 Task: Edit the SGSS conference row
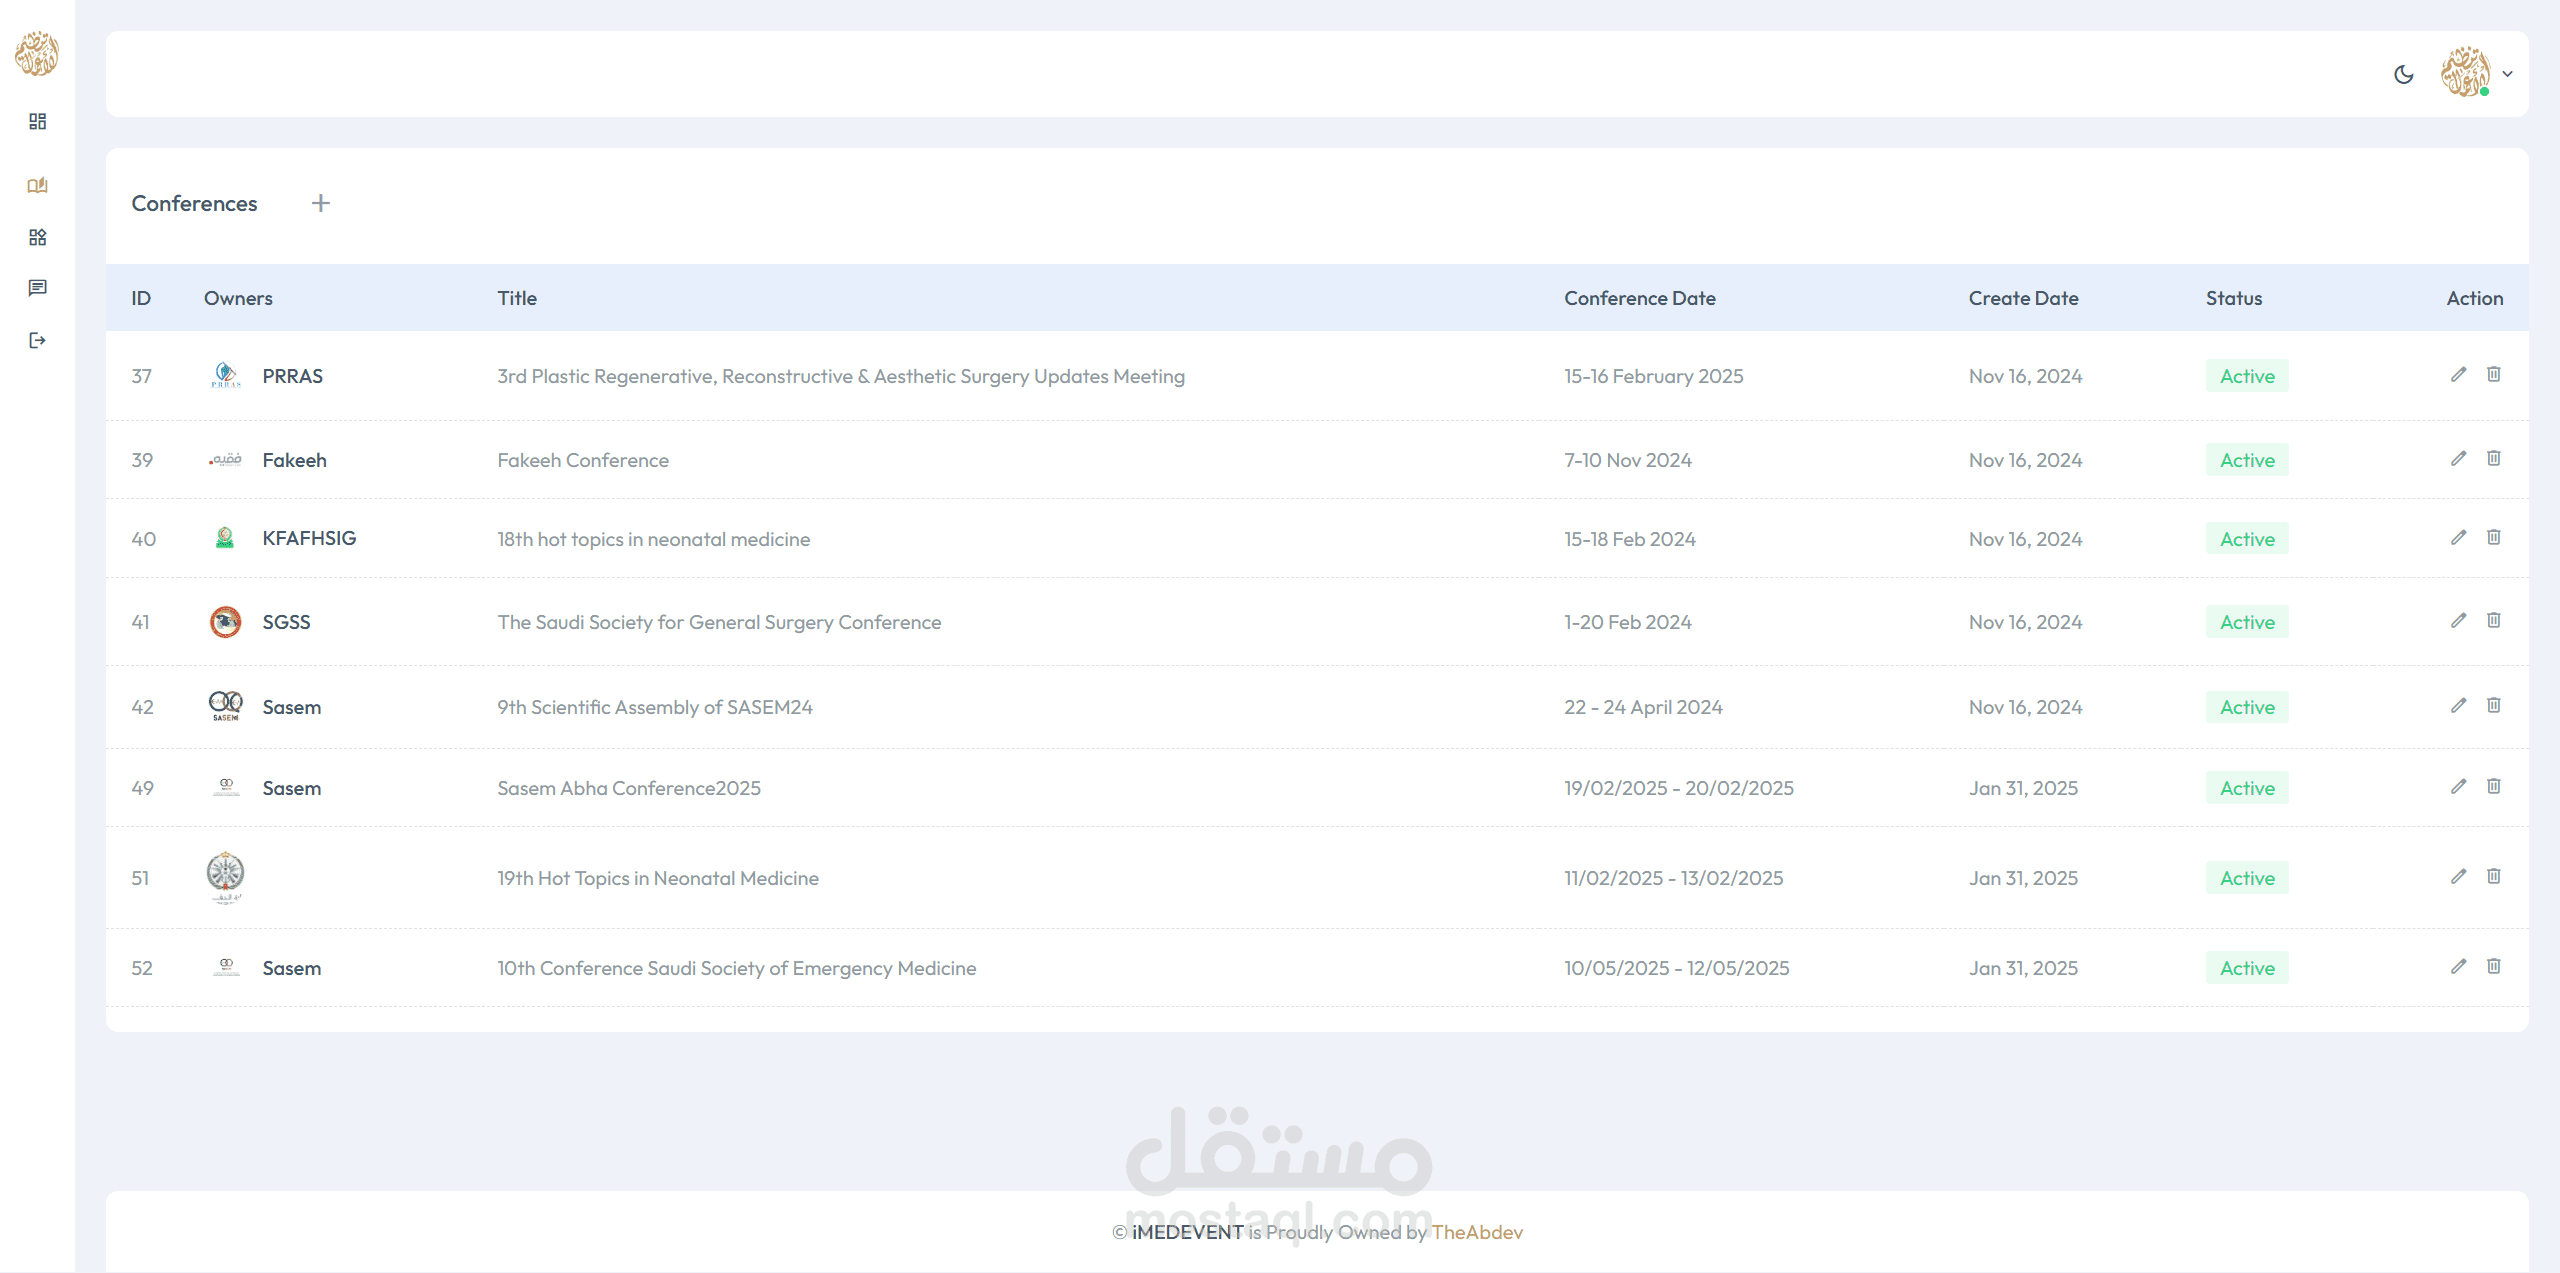pos(2458,620)
